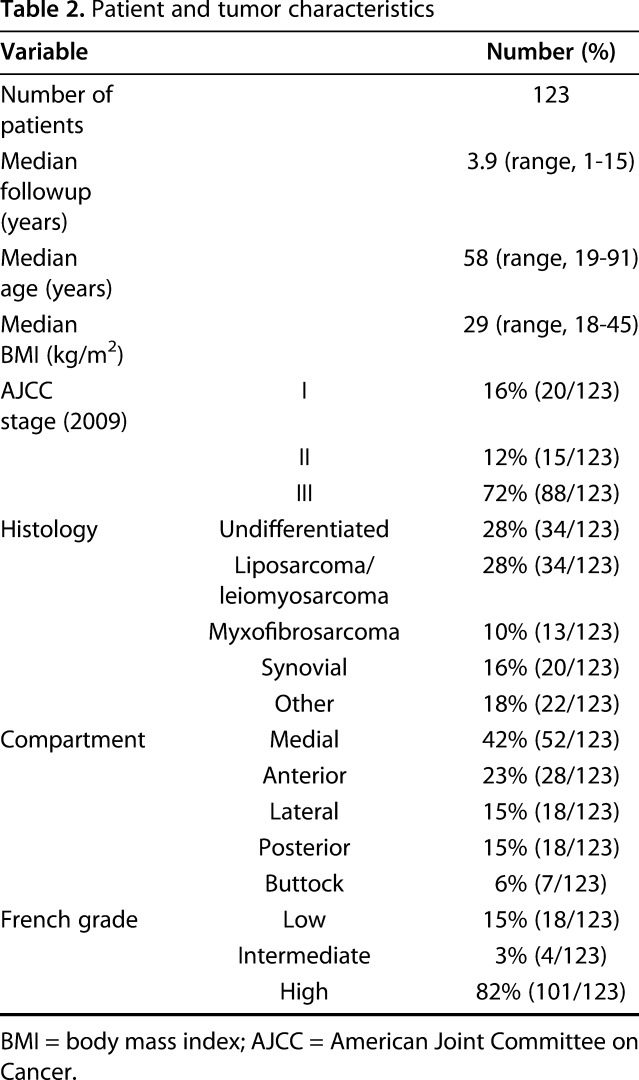Screen dimensions: 639x1080
Task: Click the Synovial histology cell
Action: tap(304, 668)
